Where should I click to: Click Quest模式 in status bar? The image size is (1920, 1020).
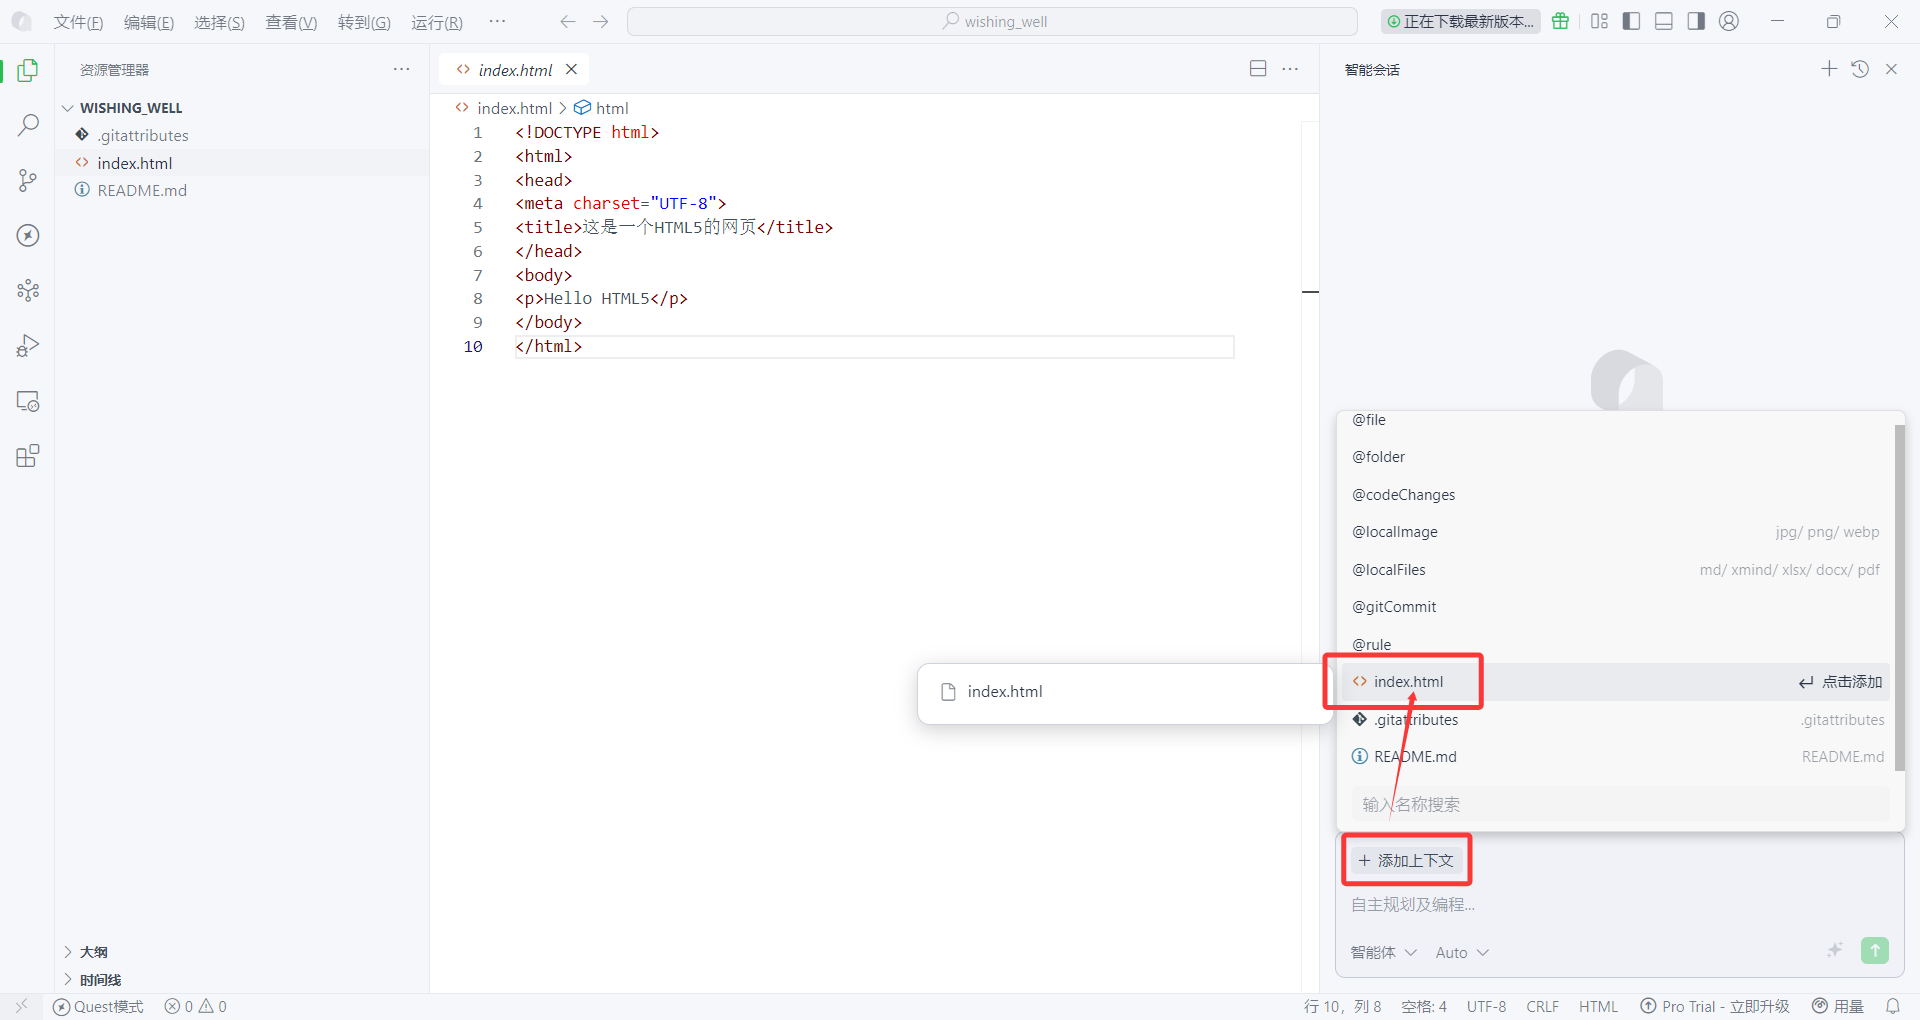pos(98,1006)
